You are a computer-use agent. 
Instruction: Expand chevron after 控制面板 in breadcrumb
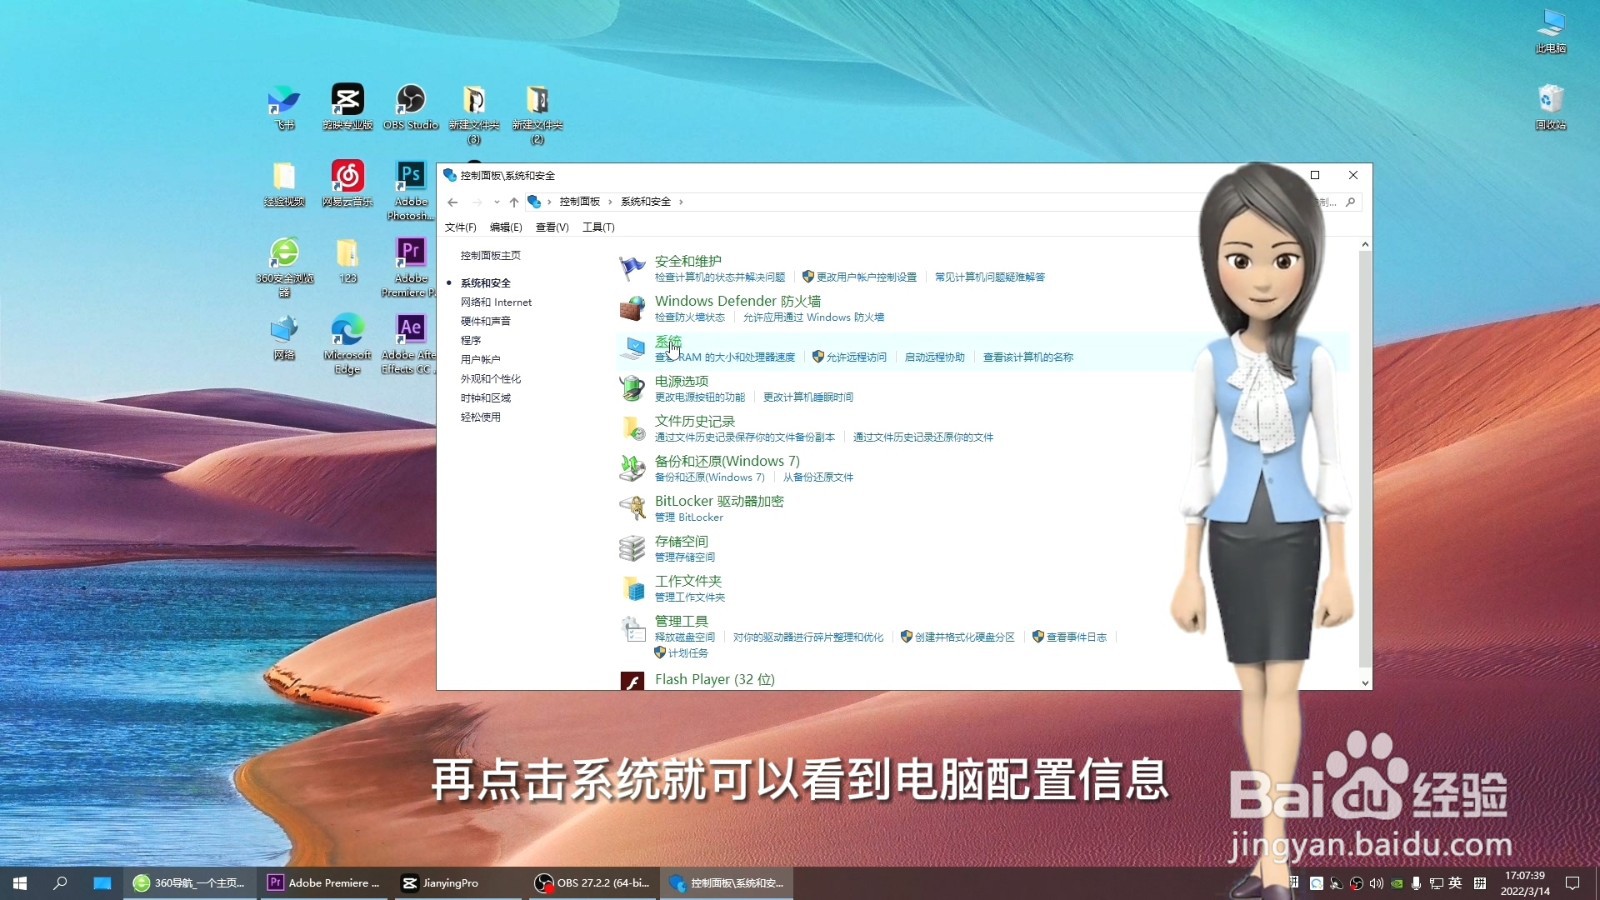[x=610, y=202]
